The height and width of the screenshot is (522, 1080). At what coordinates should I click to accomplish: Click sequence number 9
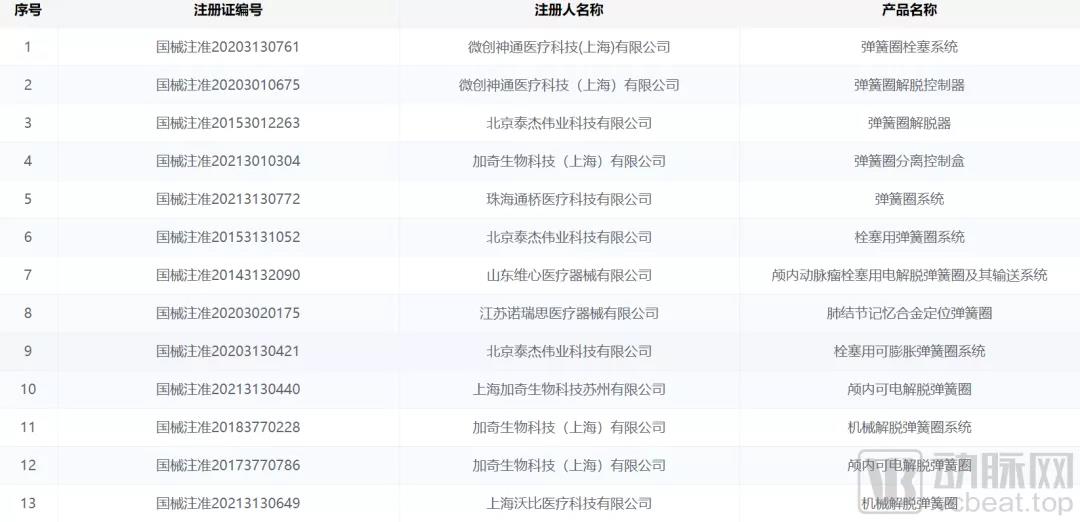point(28,351)
